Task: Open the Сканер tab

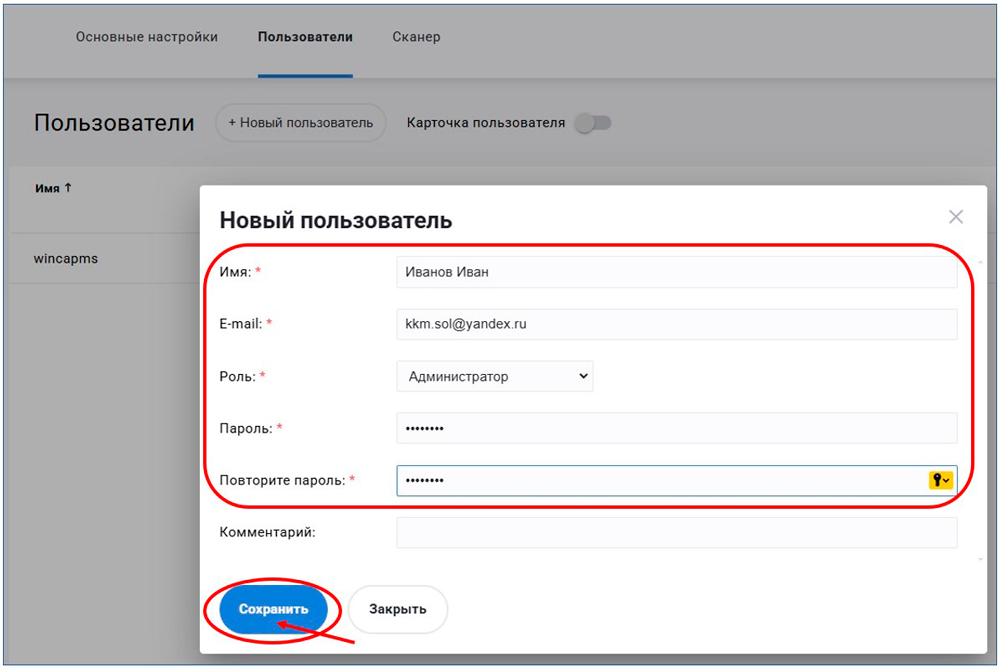Action: coord(415,37)
